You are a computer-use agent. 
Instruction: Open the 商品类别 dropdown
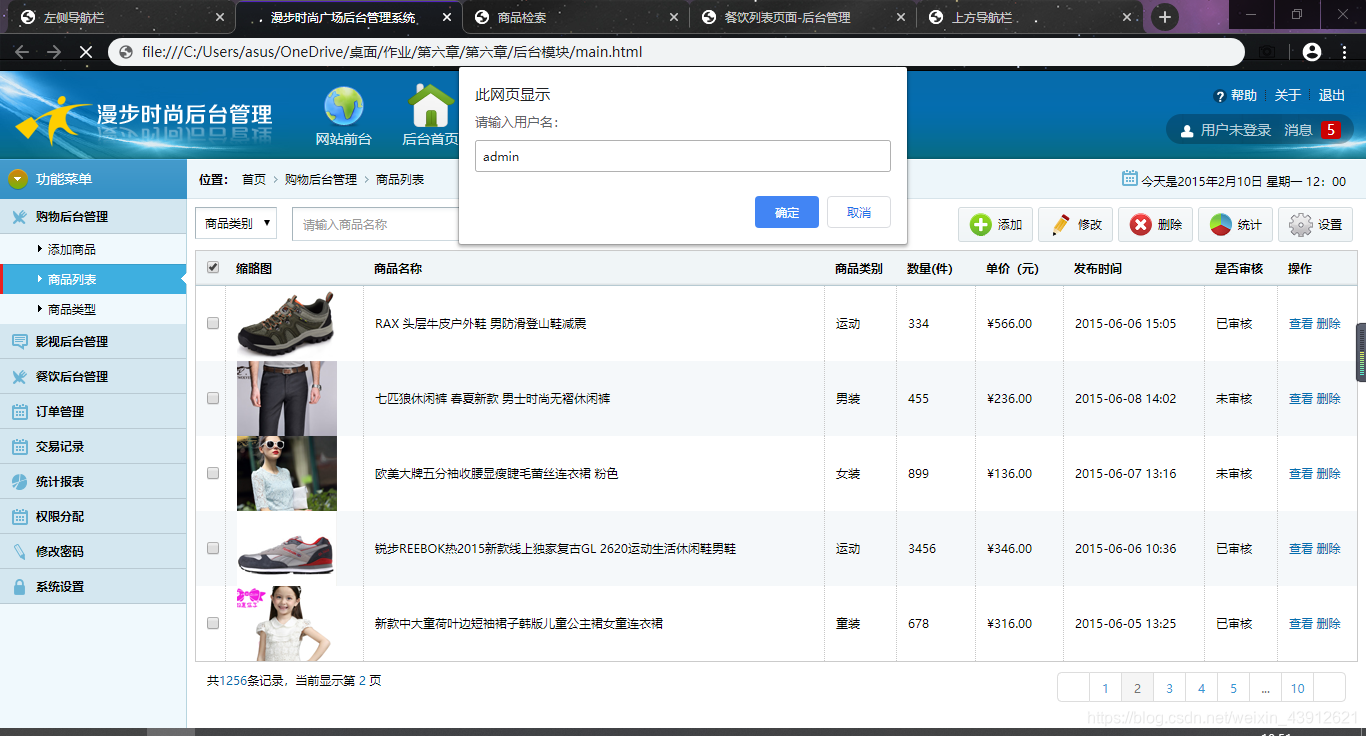click(236, 224)
